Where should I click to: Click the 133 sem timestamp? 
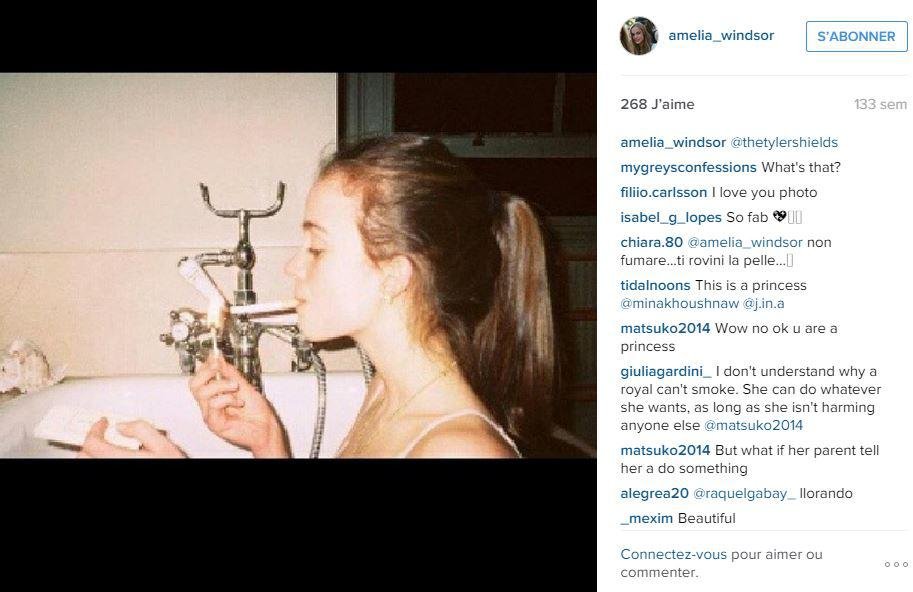click(x=880, y=104)
